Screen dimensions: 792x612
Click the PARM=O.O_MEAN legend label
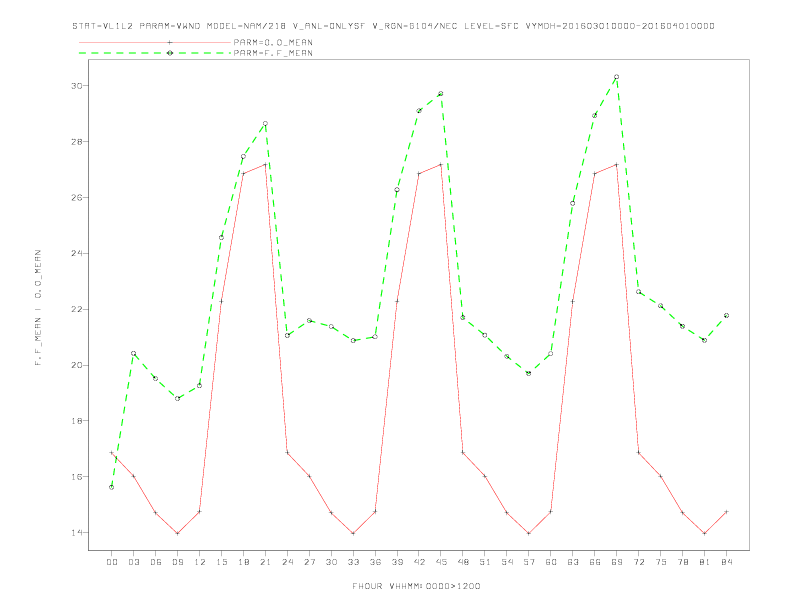click(x=273, y=42)
